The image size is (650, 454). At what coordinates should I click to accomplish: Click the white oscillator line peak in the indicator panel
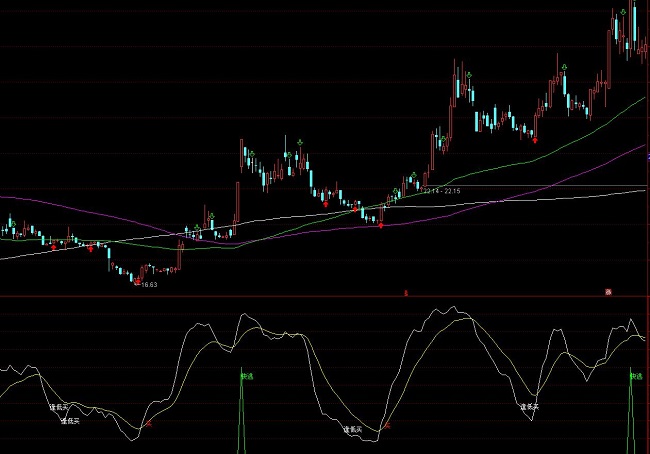pos(438,307)
